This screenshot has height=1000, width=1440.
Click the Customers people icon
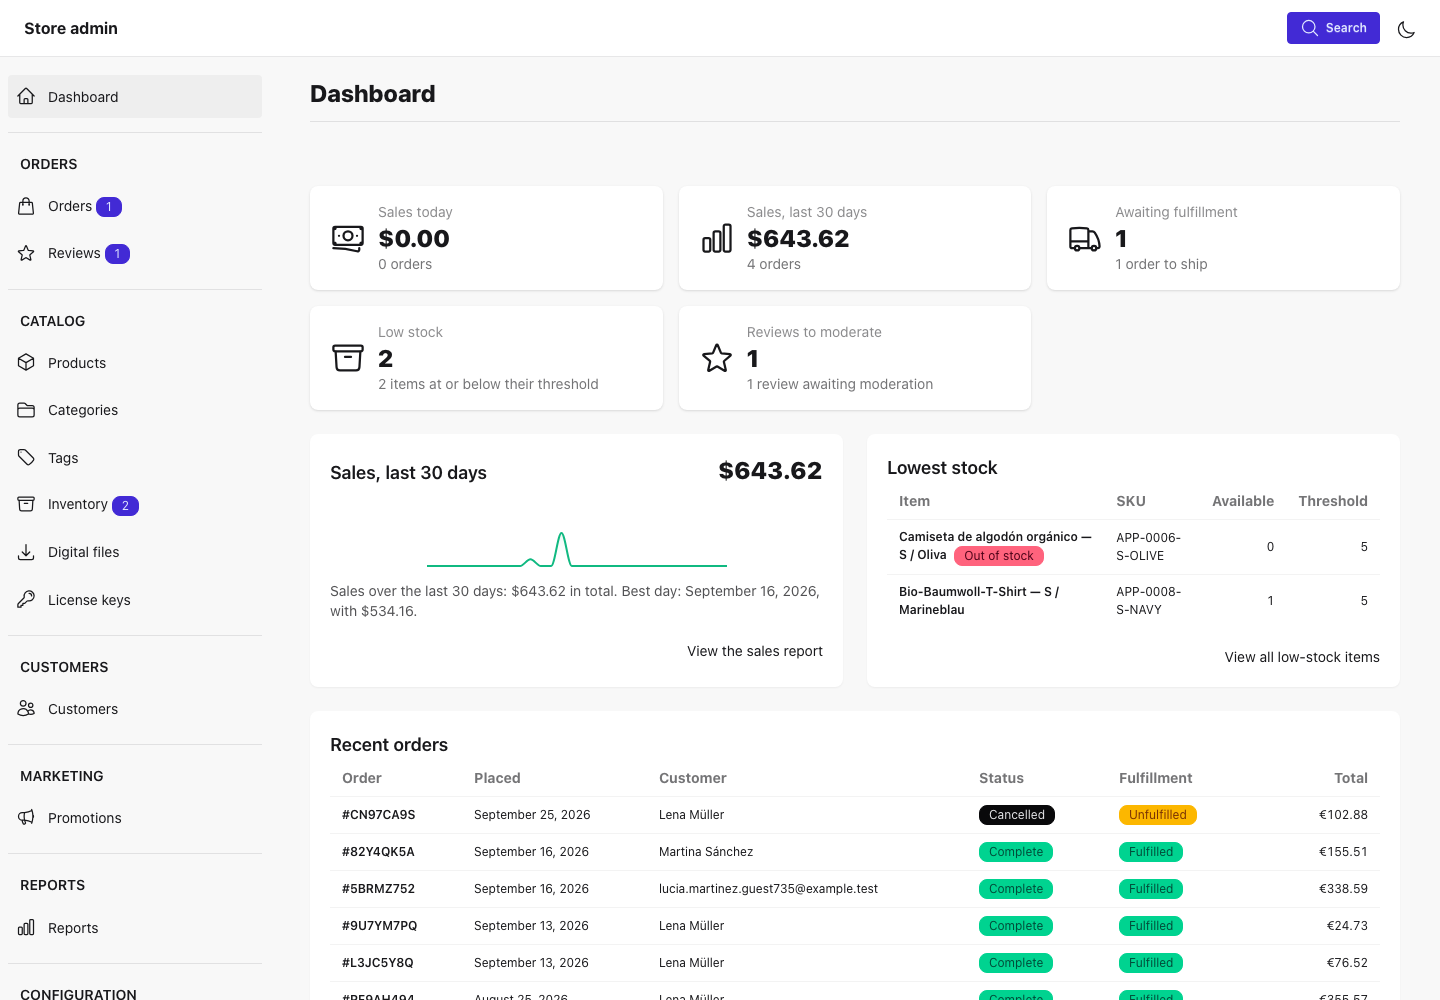pyautogui.click(x=27, y=708)
